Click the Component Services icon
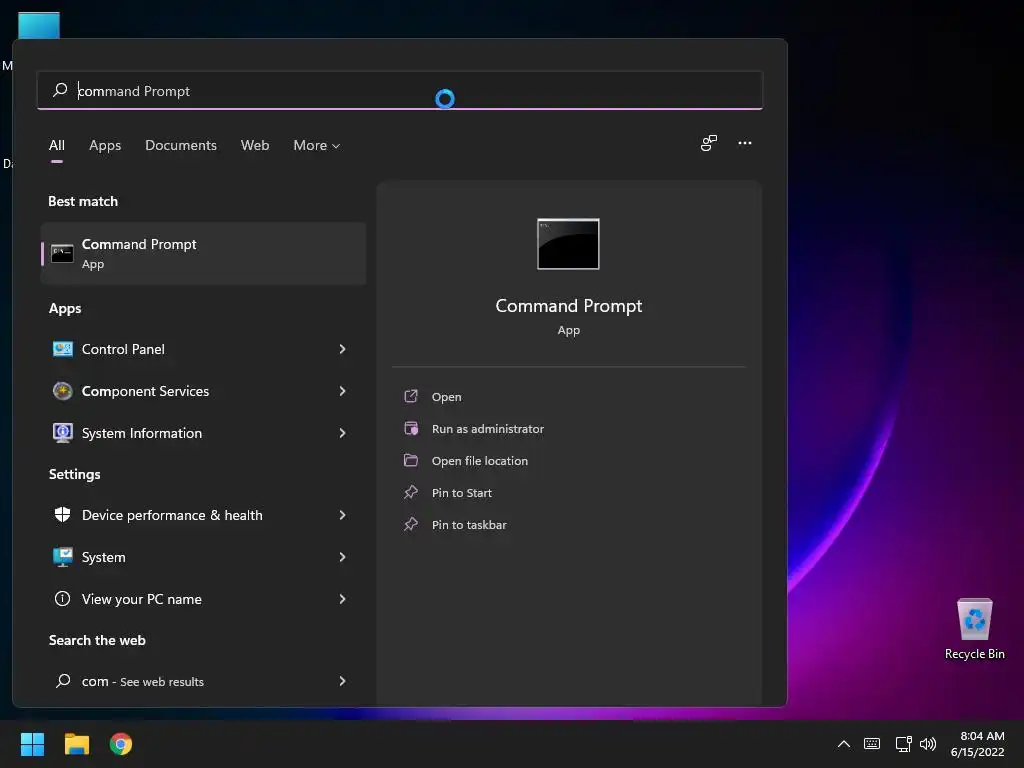This screenshot has height=768, width=1024. click(63, 391)
